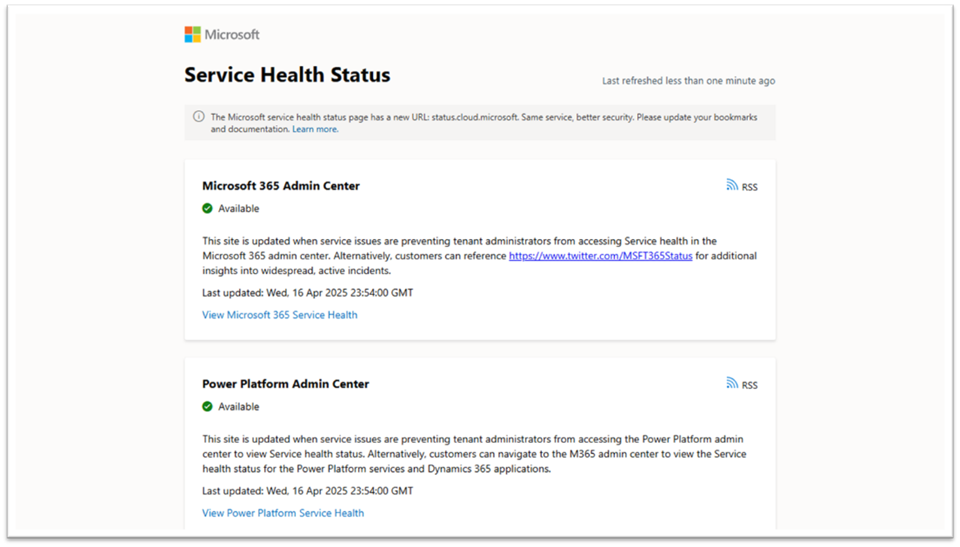Screen dimensions: 960x547
Task: Open the Learn more link in the banner
Action: tap(315, 129)
